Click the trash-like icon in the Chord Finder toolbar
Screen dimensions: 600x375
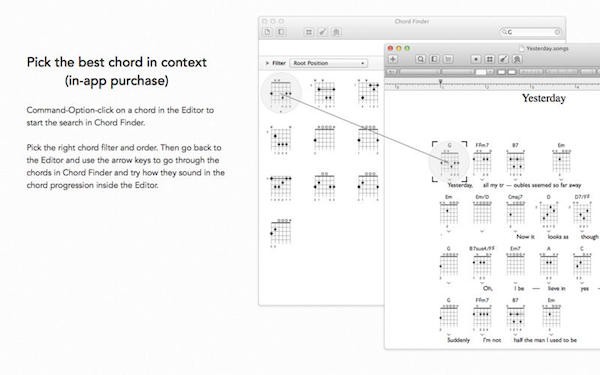click(336, 32)
